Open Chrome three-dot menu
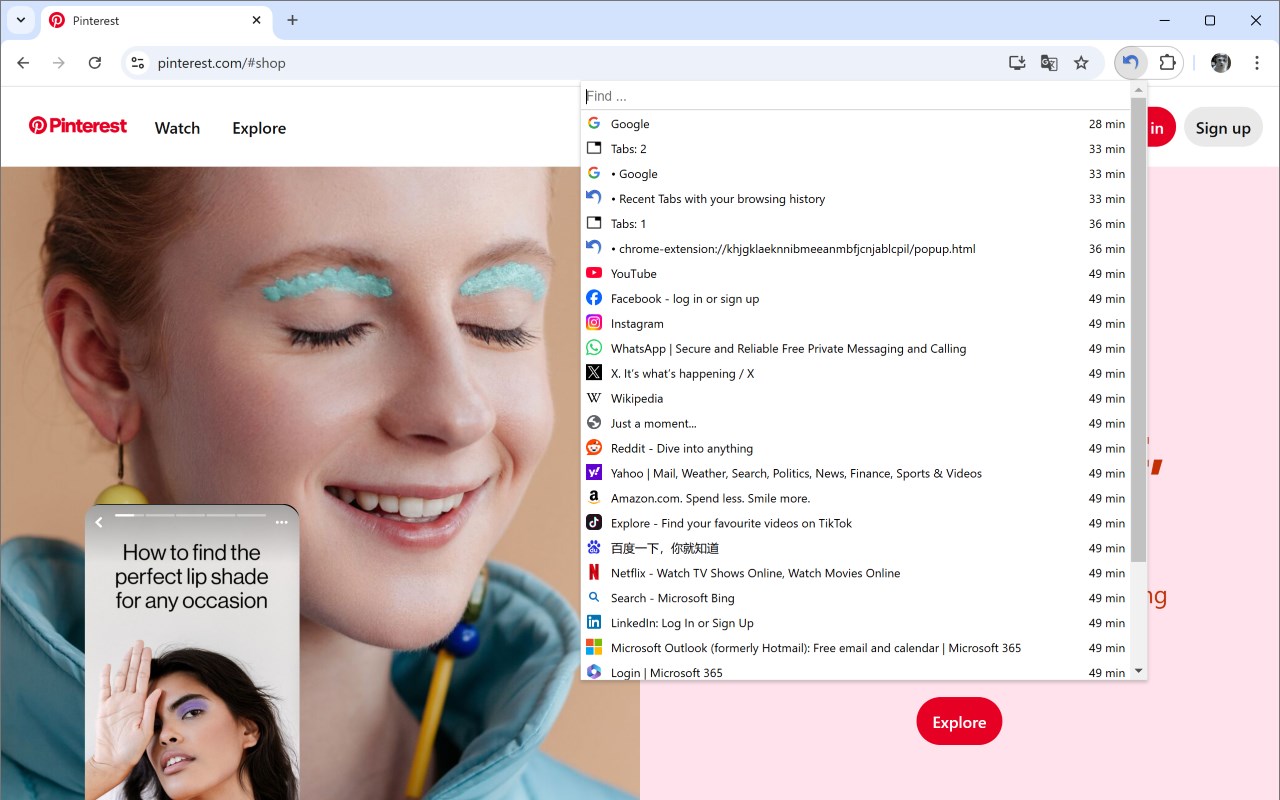 (1257, 63)
